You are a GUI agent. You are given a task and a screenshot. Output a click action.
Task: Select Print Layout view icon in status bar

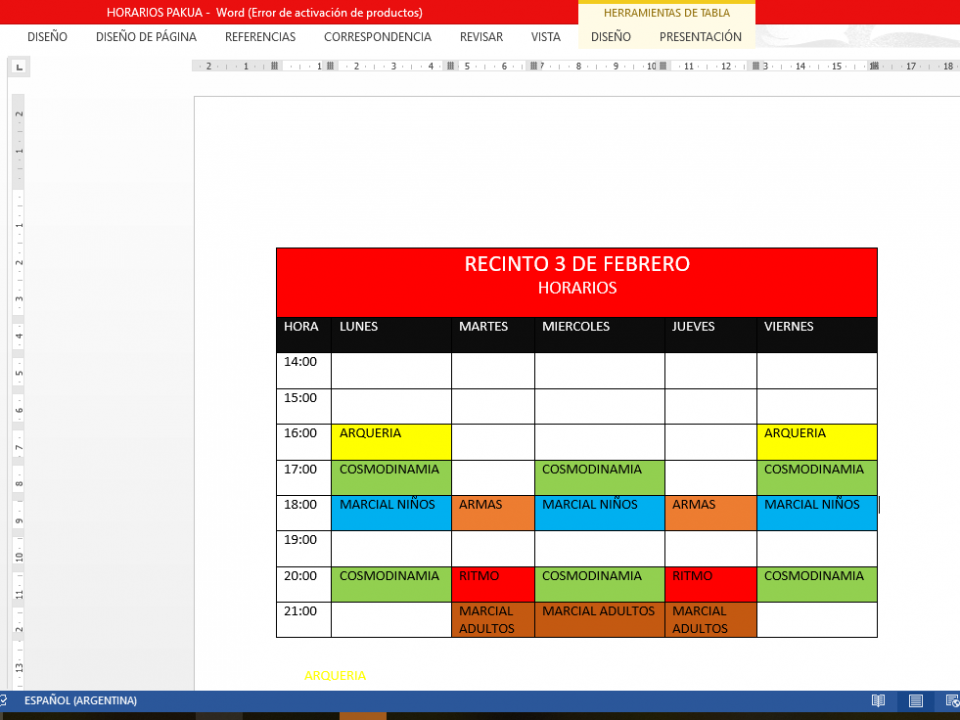click(915, 700)
